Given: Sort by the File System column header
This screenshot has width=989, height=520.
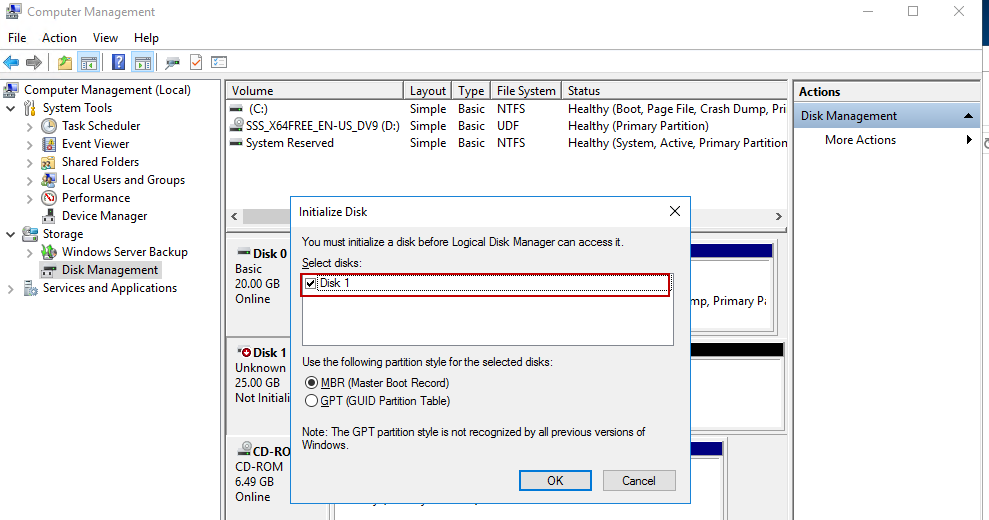Looking at the screenshot, I should coord(525,91).
